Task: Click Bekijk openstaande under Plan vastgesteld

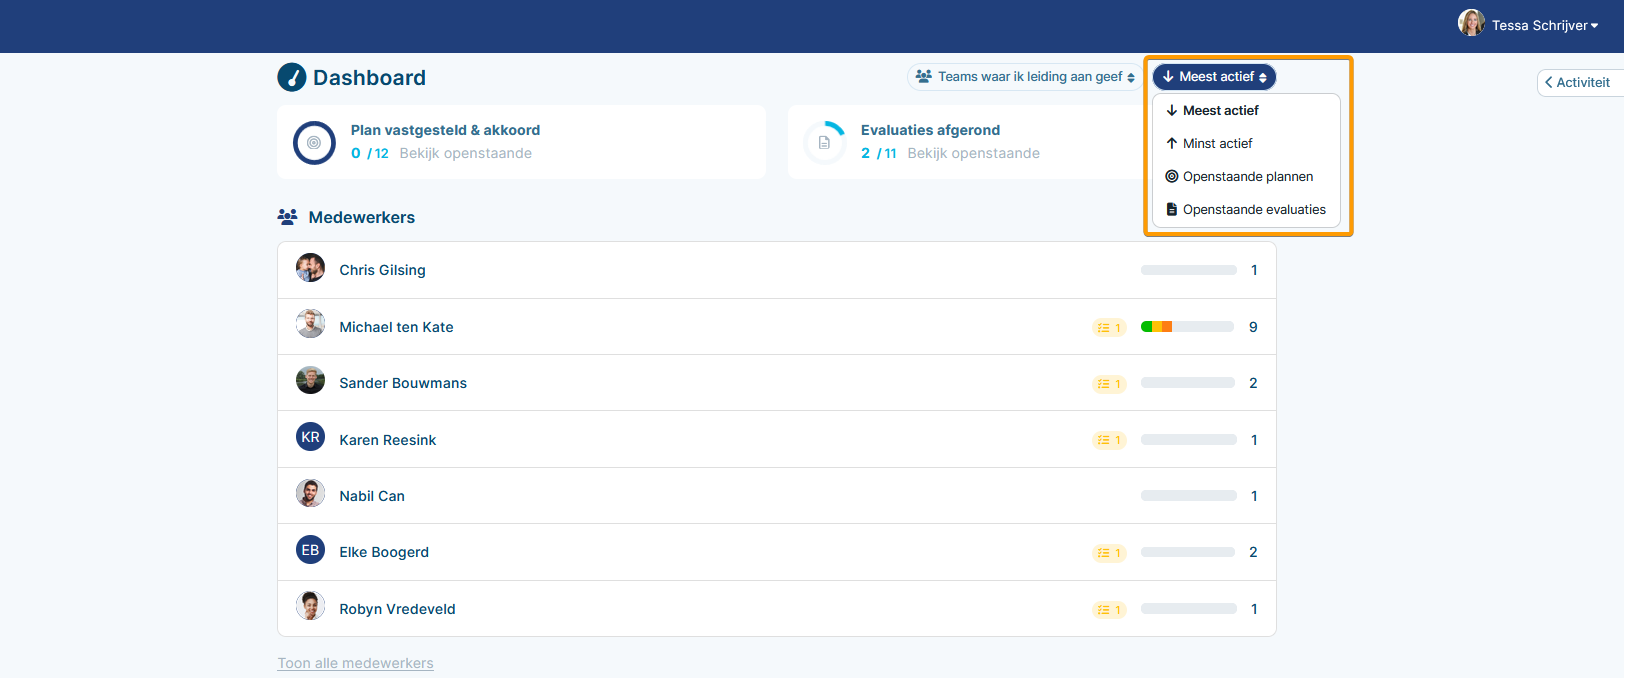Action: coord(465,153)
